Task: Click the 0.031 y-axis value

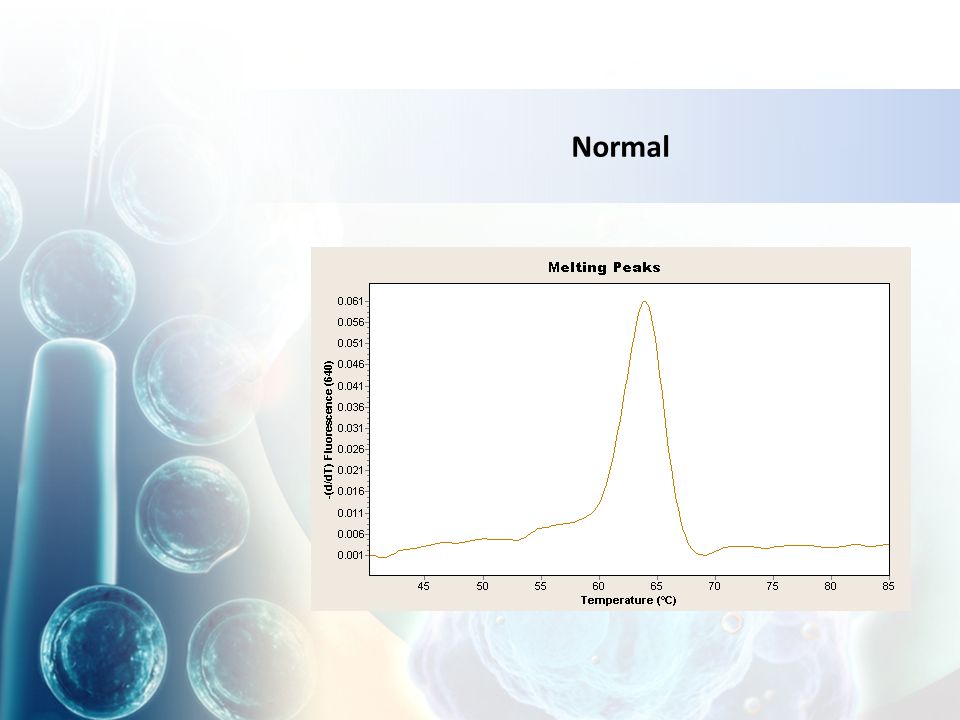Action: (350, 428)
